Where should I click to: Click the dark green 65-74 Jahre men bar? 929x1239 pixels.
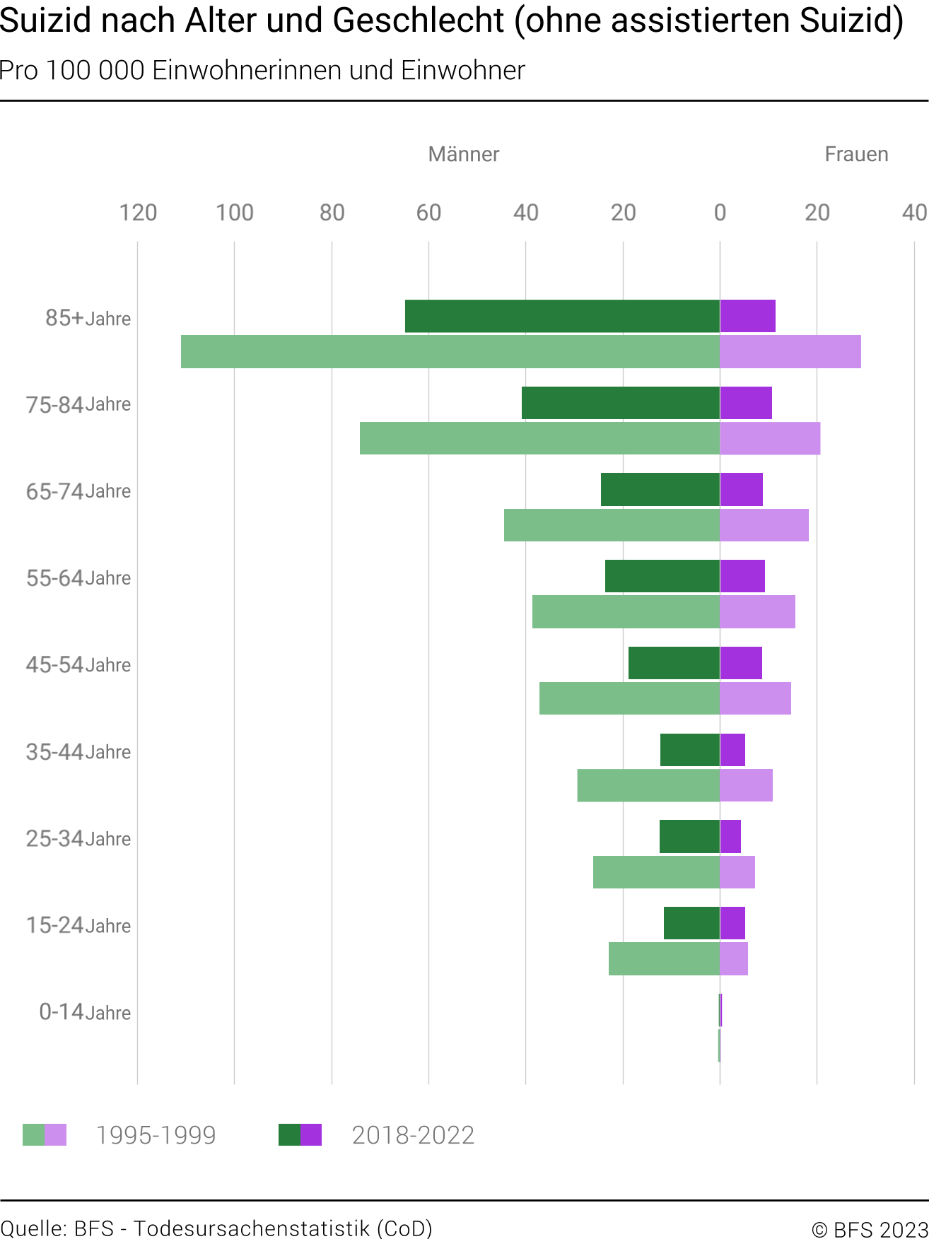point(660,490)
